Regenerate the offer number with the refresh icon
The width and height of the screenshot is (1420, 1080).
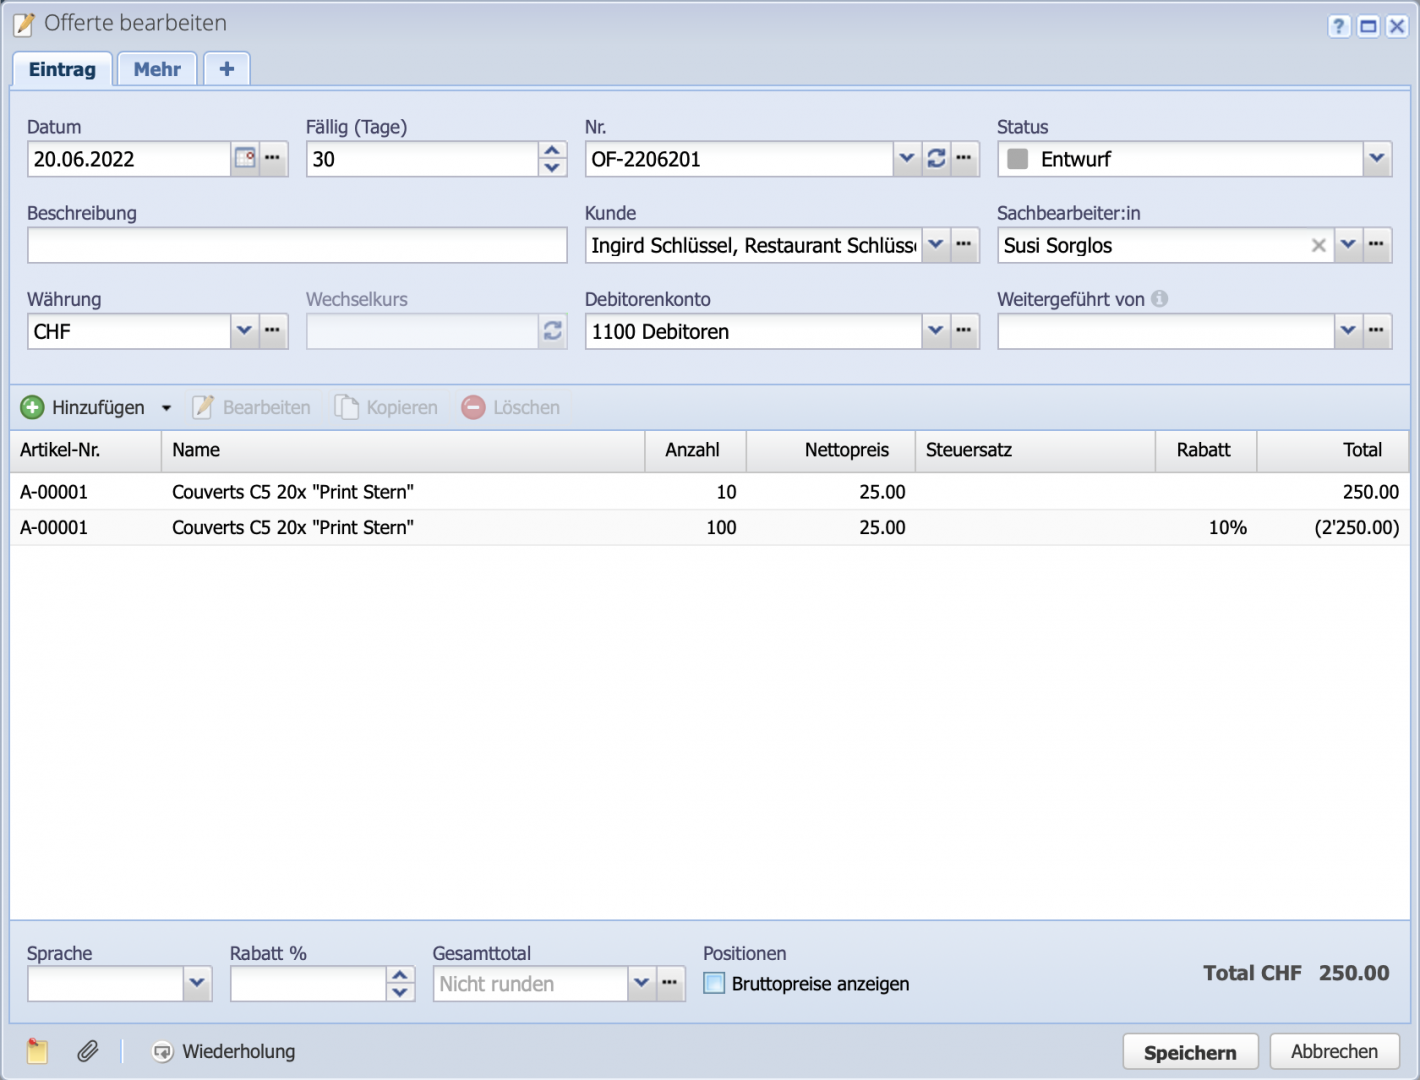tap(936, 158)
